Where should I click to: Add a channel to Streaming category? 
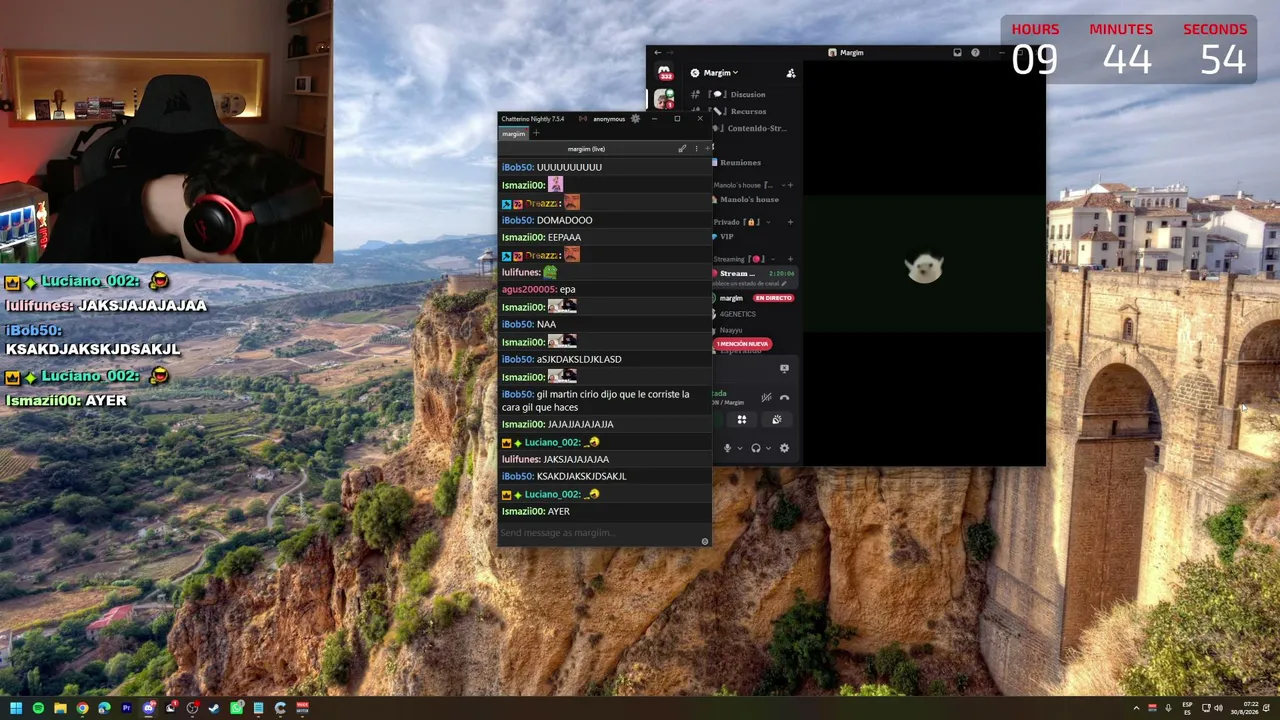(790, 259)
